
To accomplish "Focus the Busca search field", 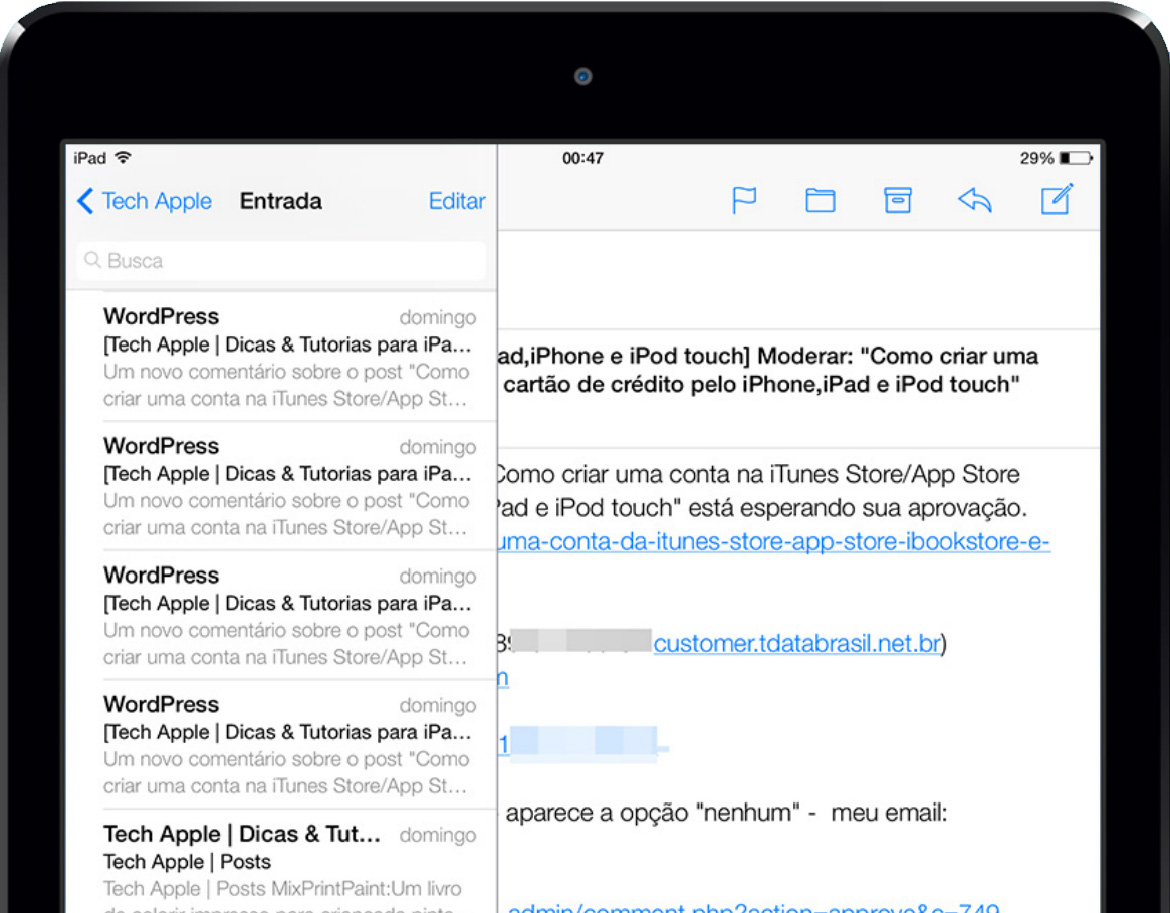I will point(281,260).
